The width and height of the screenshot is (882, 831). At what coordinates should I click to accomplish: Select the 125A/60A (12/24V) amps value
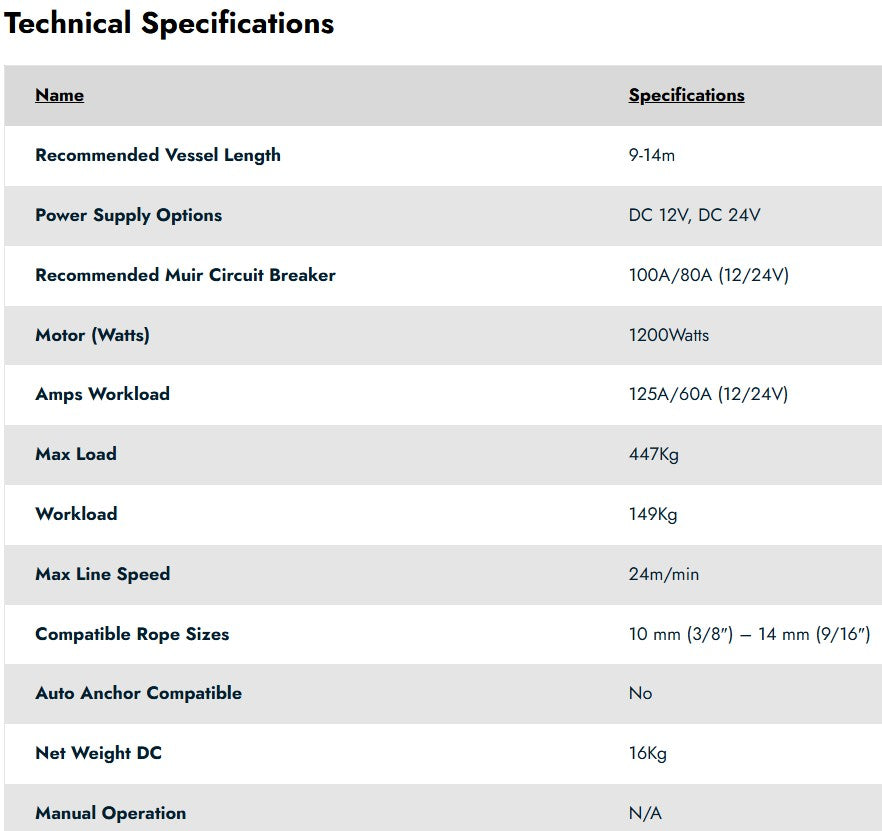click(x=708, y=394)
